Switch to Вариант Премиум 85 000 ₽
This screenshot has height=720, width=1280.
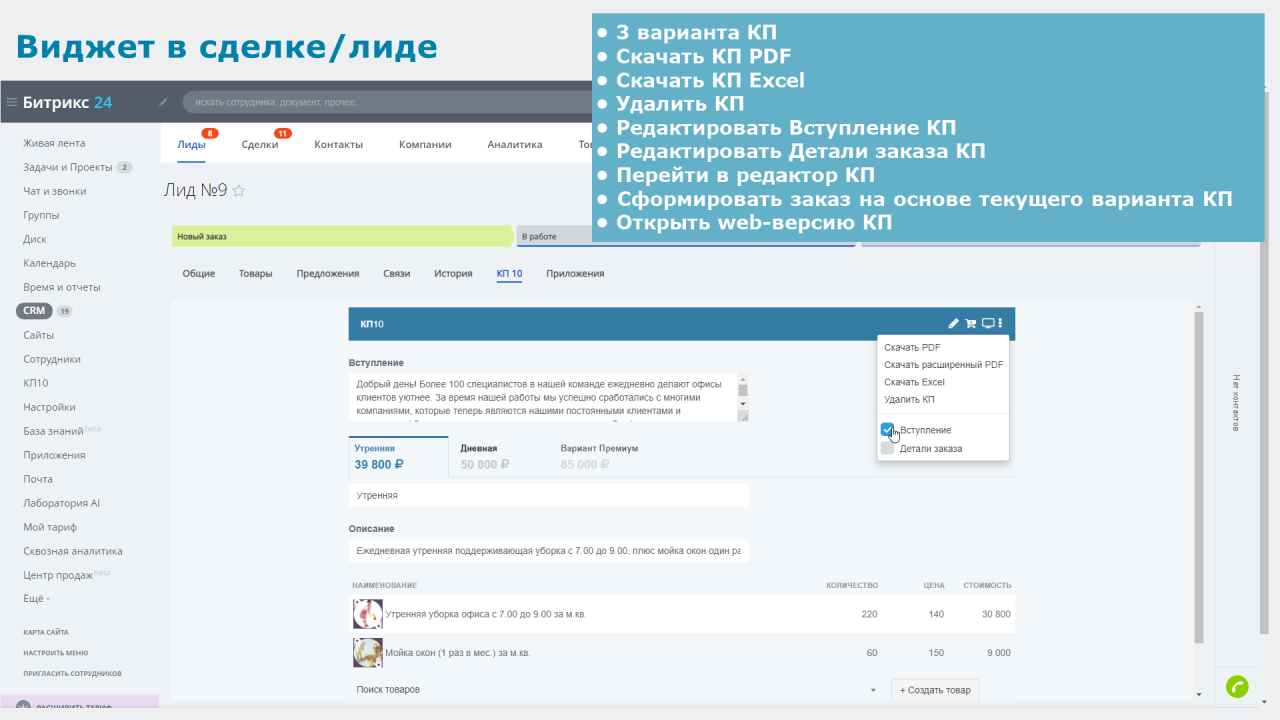(599, 457)
